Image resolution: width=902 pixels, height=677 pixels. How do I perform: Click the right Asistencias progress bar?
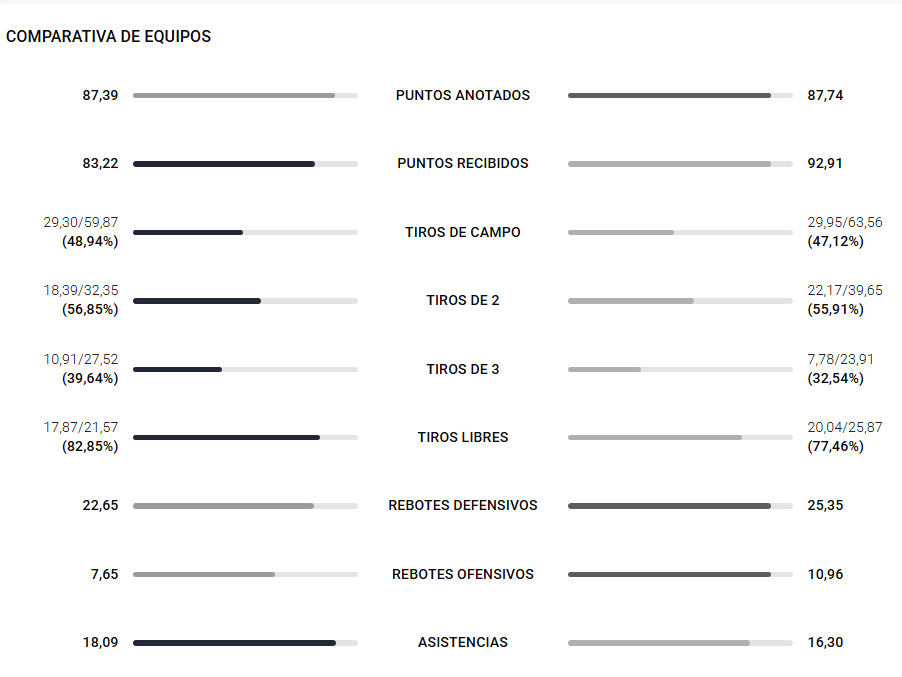click(680, 643)
